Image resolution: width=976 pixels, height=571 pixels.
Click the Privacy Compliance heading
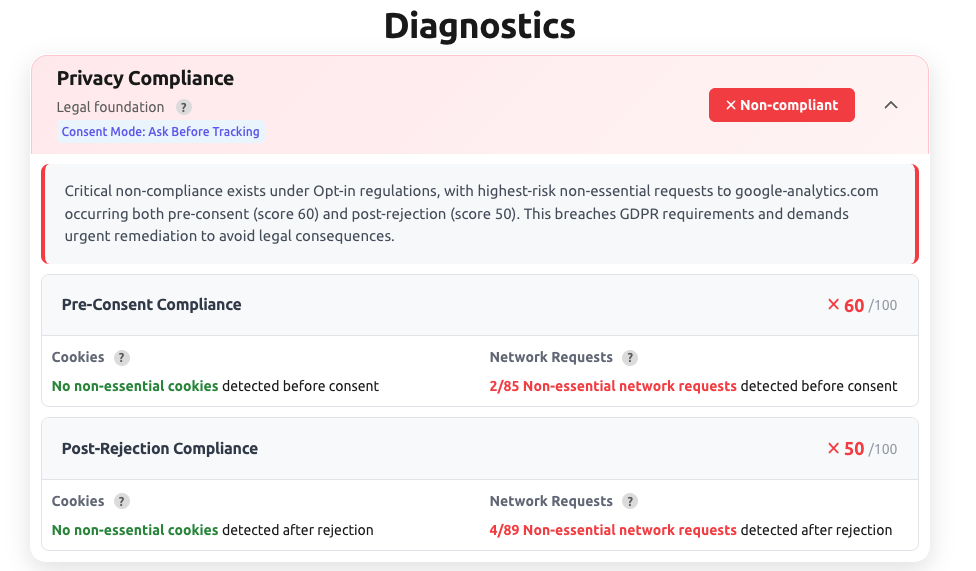click(x=145, y=78)
